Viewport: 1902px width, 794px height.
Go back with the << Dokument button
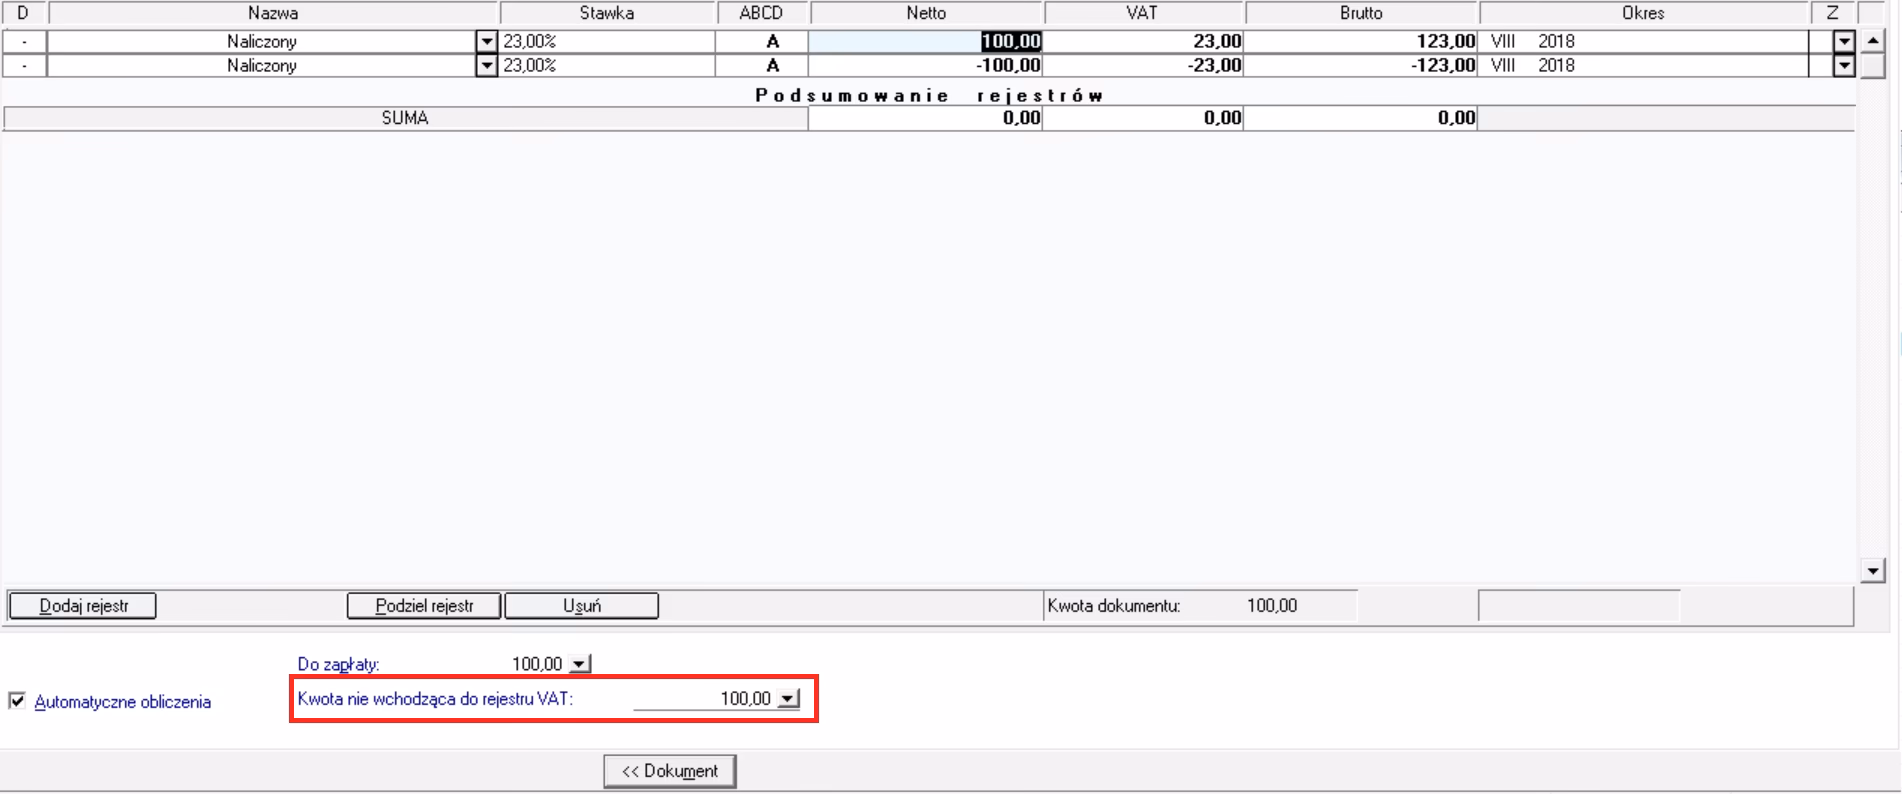coord(669,771)
